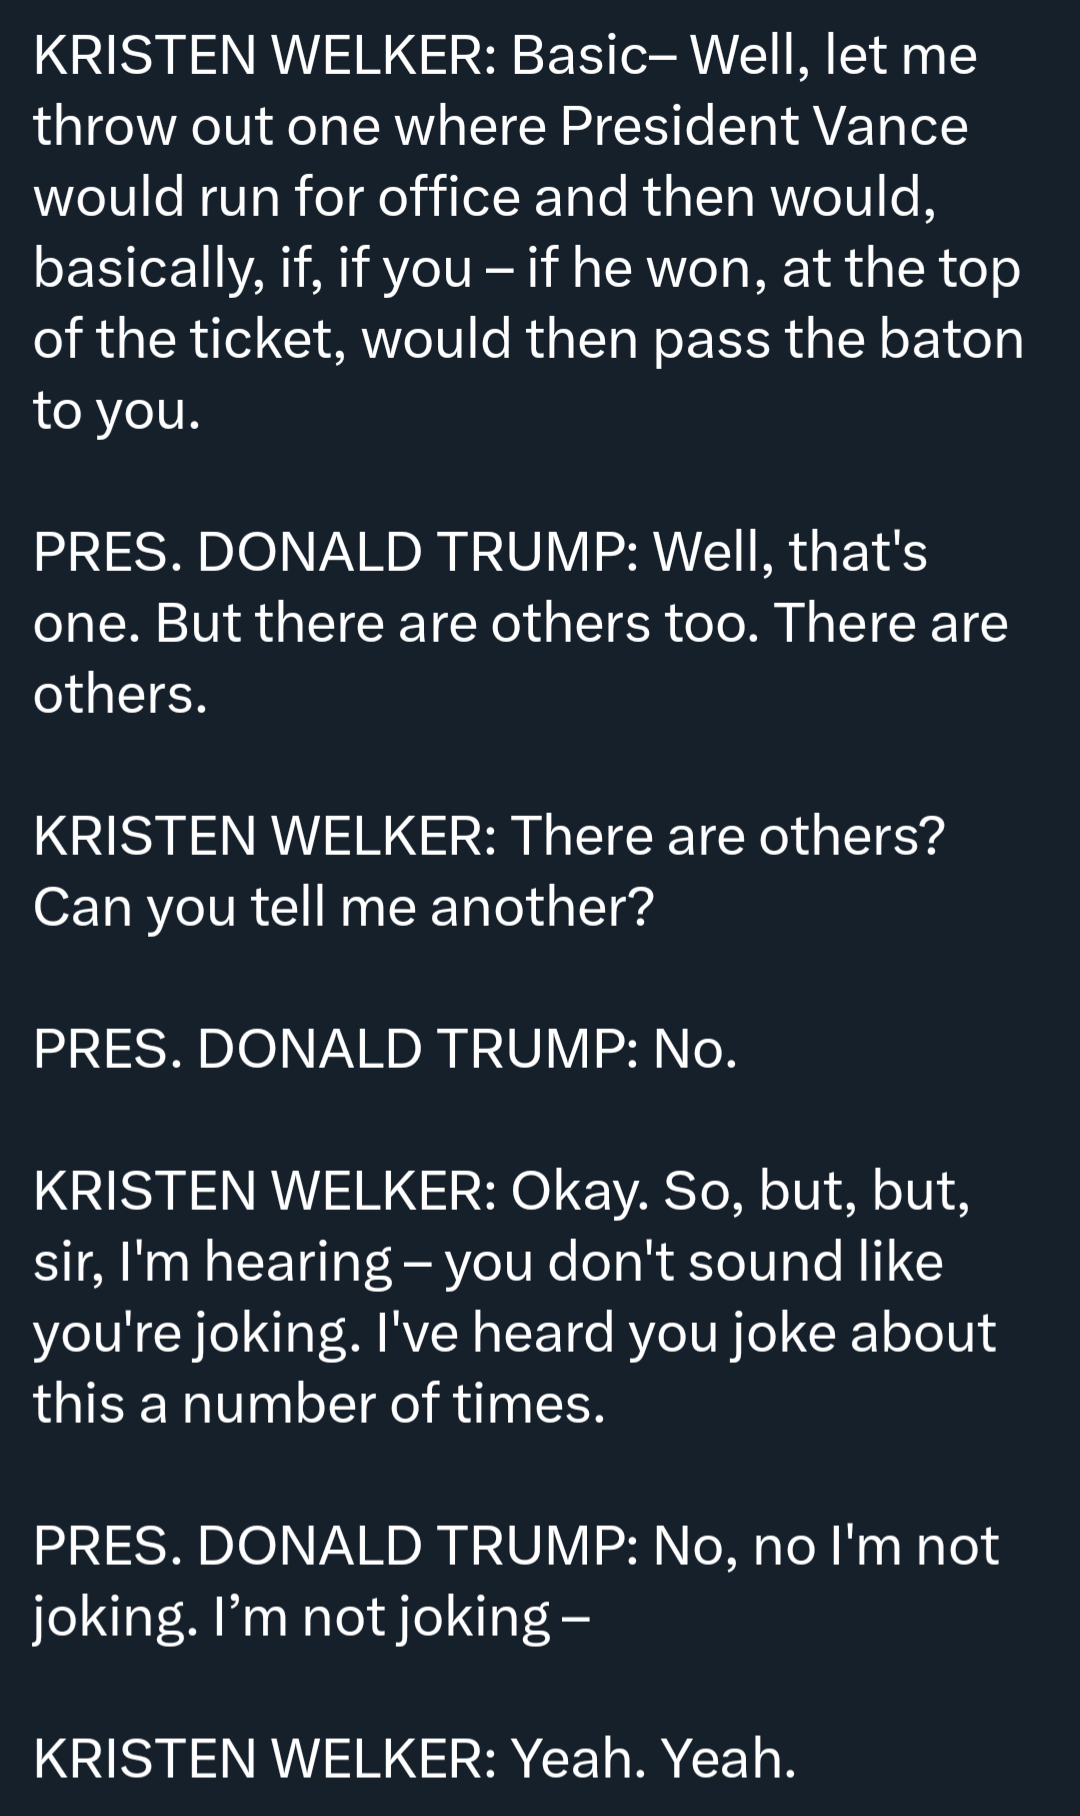
Task: Click the final "Yeah. Yeah." text
Action: point(654,1759)
